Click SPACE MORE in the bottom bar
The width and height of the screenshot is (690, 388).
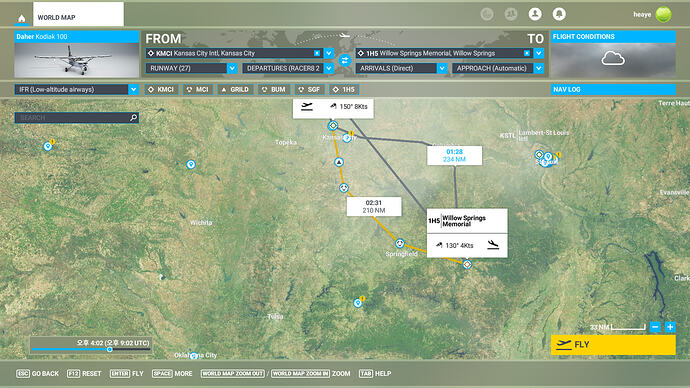(172, 373)
